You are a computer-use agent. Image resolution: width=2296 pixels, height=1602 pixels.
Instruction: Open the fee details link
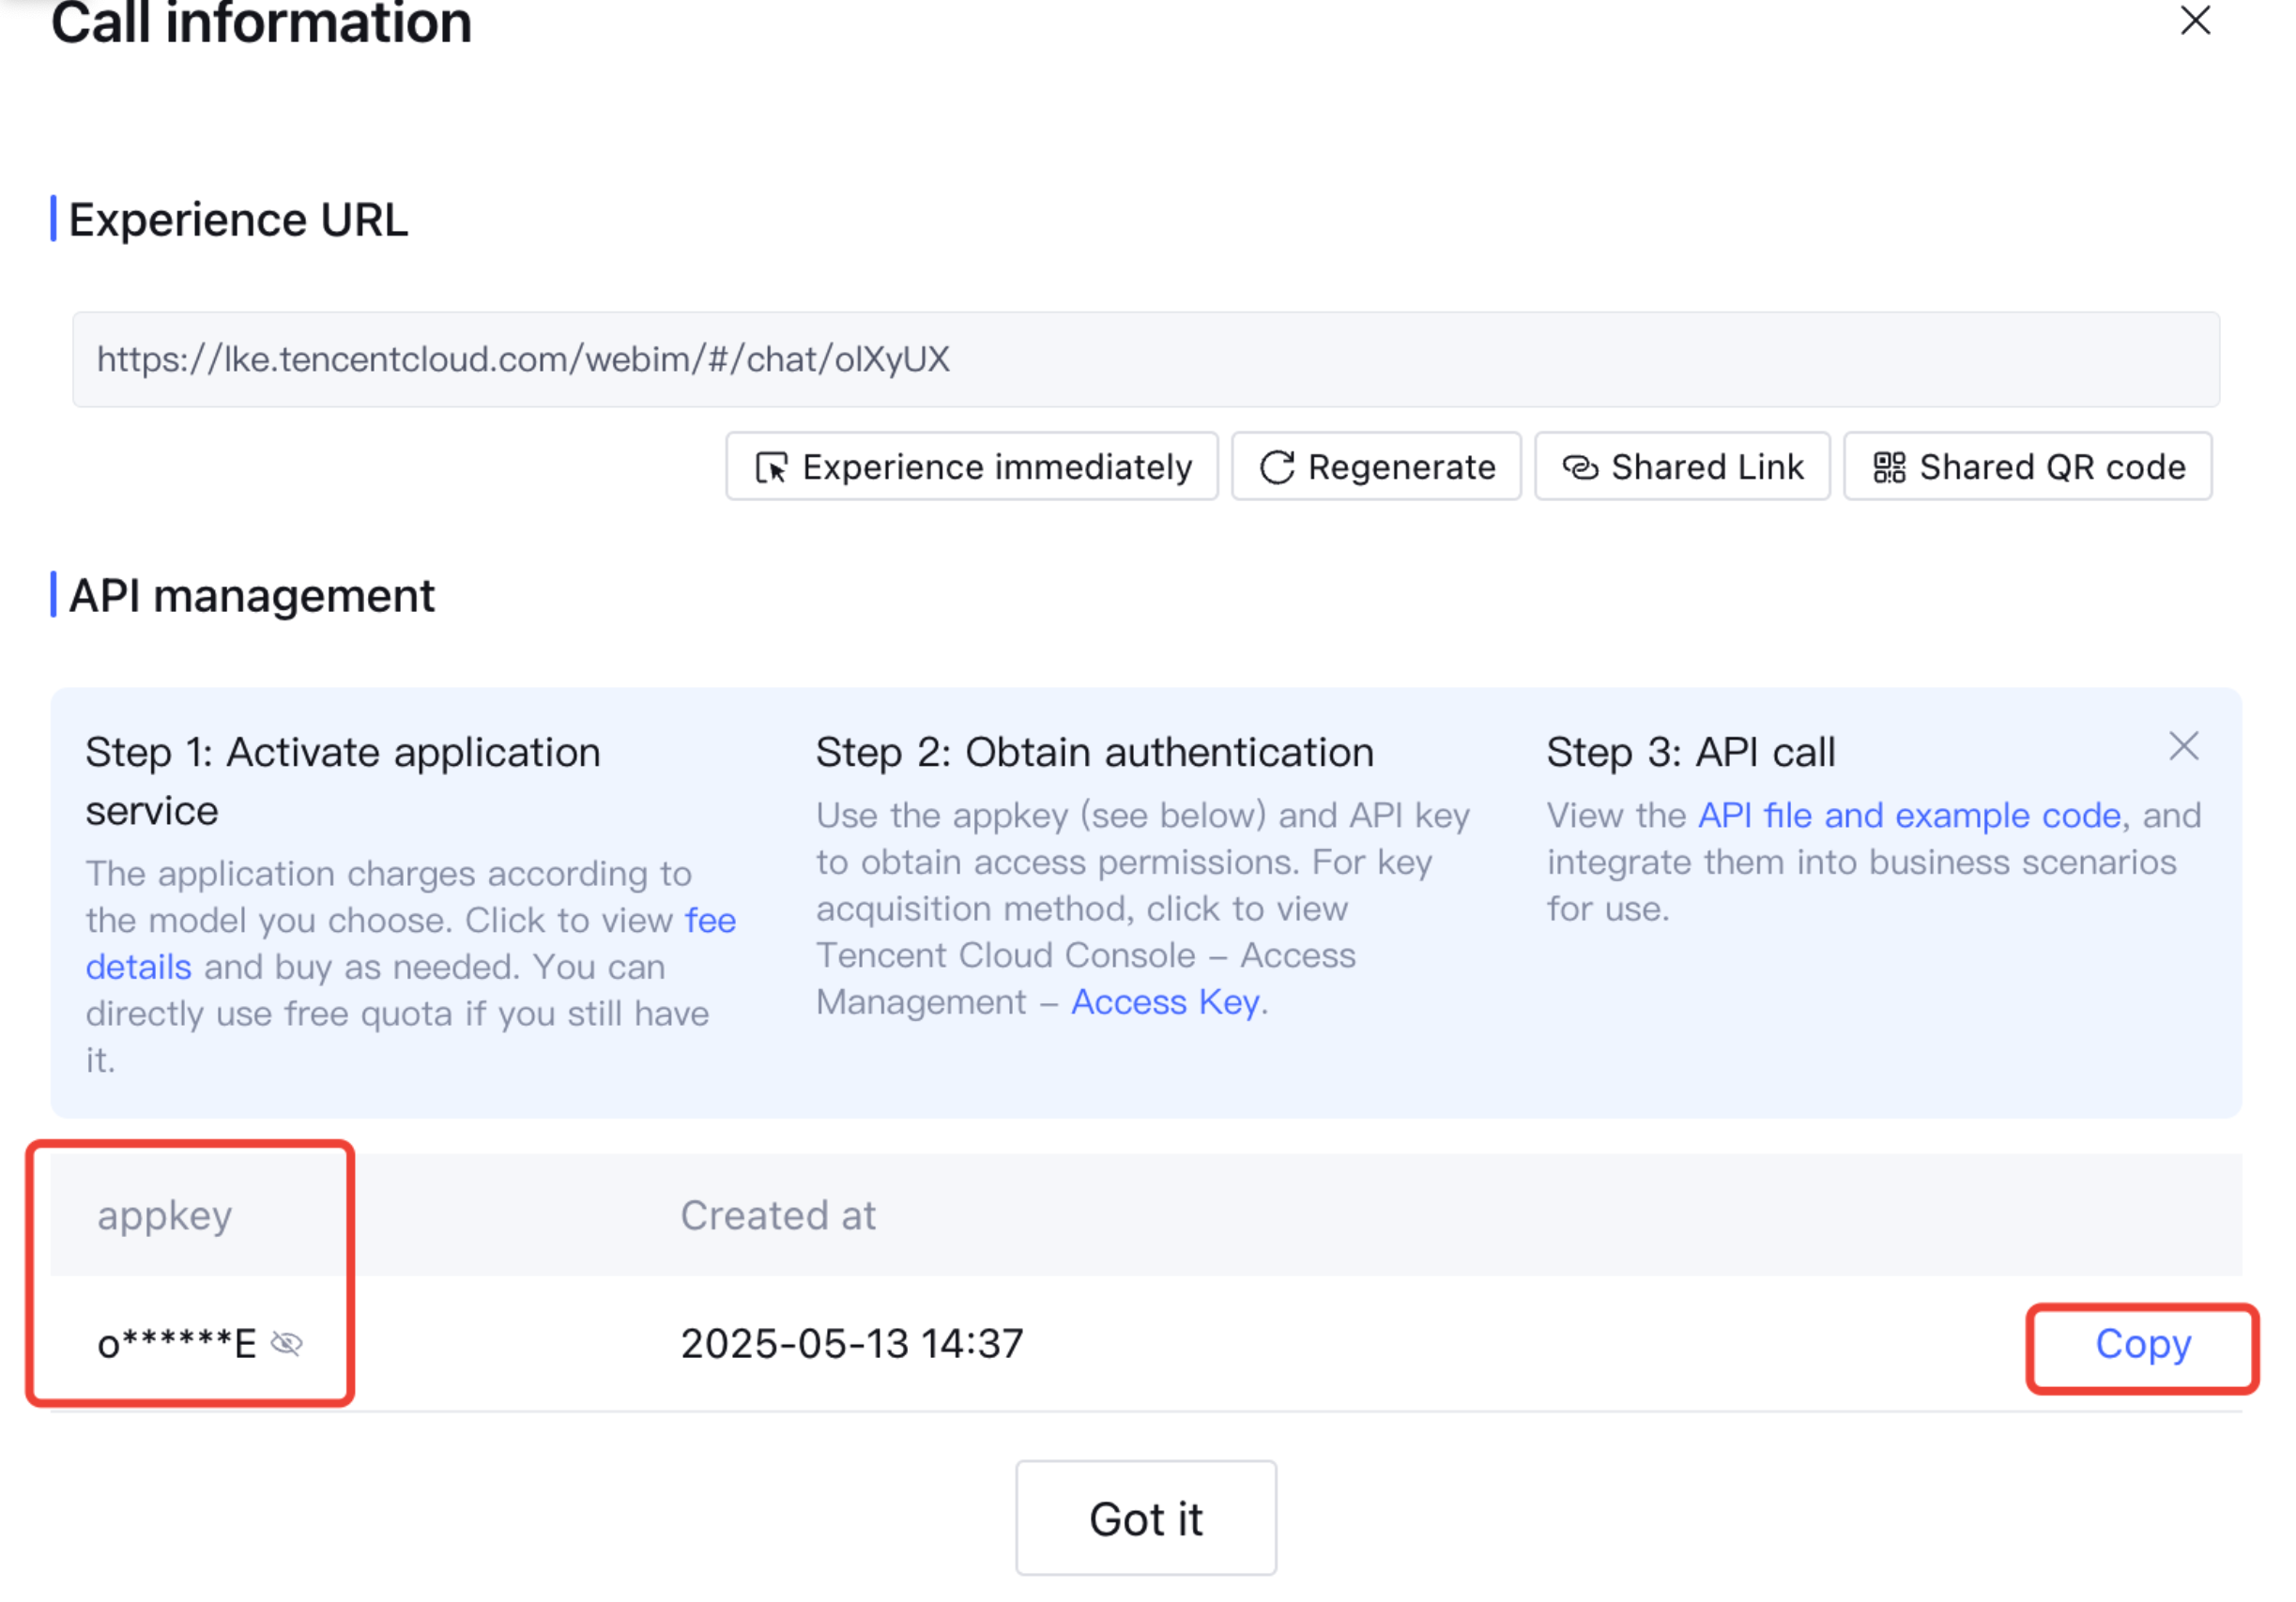point(710,920)
